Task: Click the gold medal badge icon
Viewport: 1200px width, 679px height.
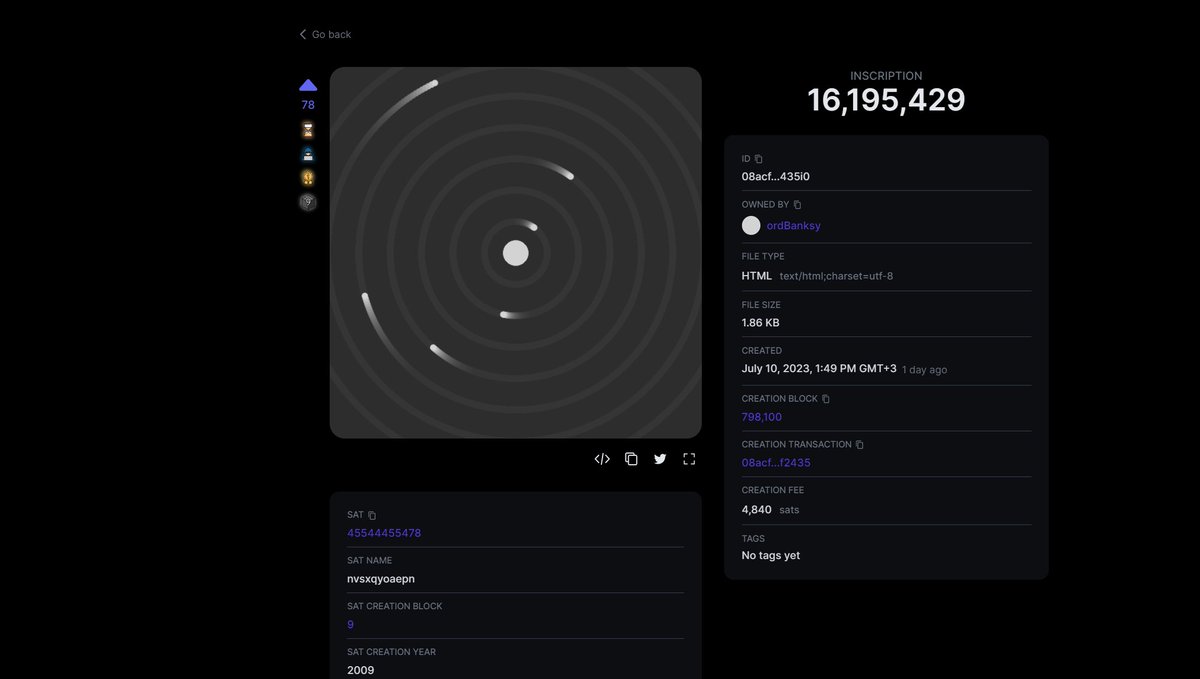Action: point(308,178)
